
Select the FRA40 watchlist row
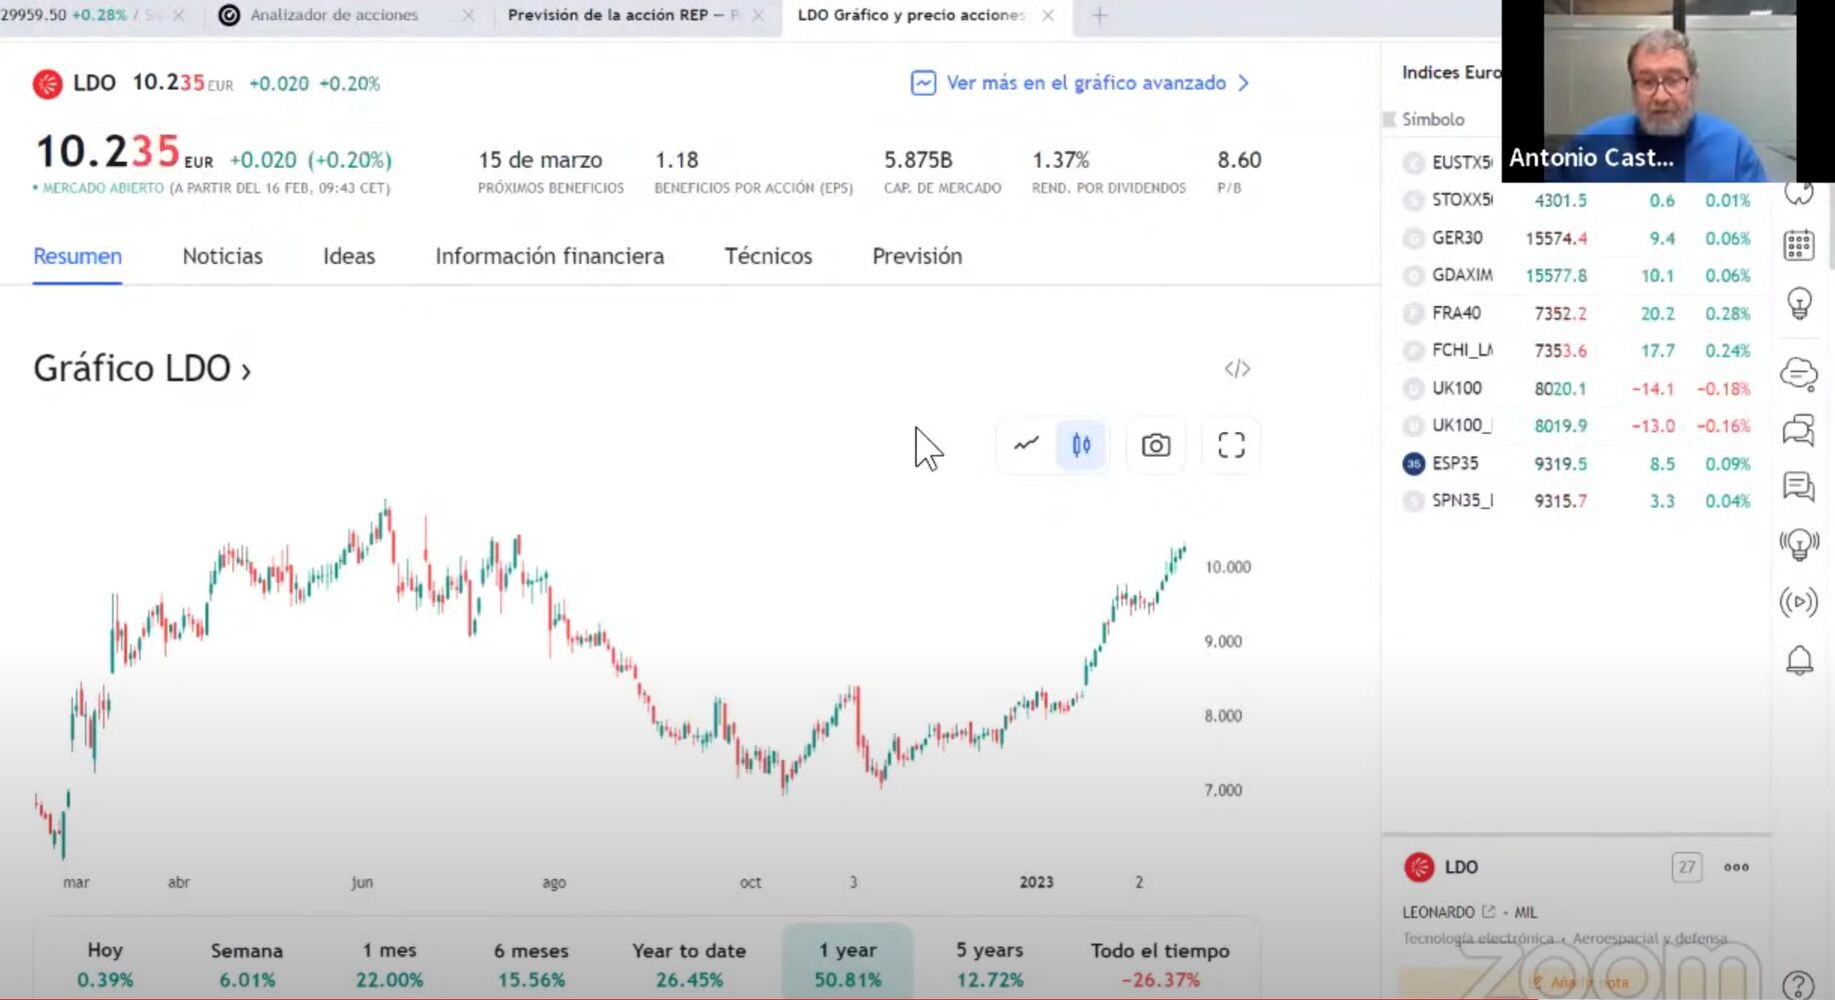pos(1577,313)
